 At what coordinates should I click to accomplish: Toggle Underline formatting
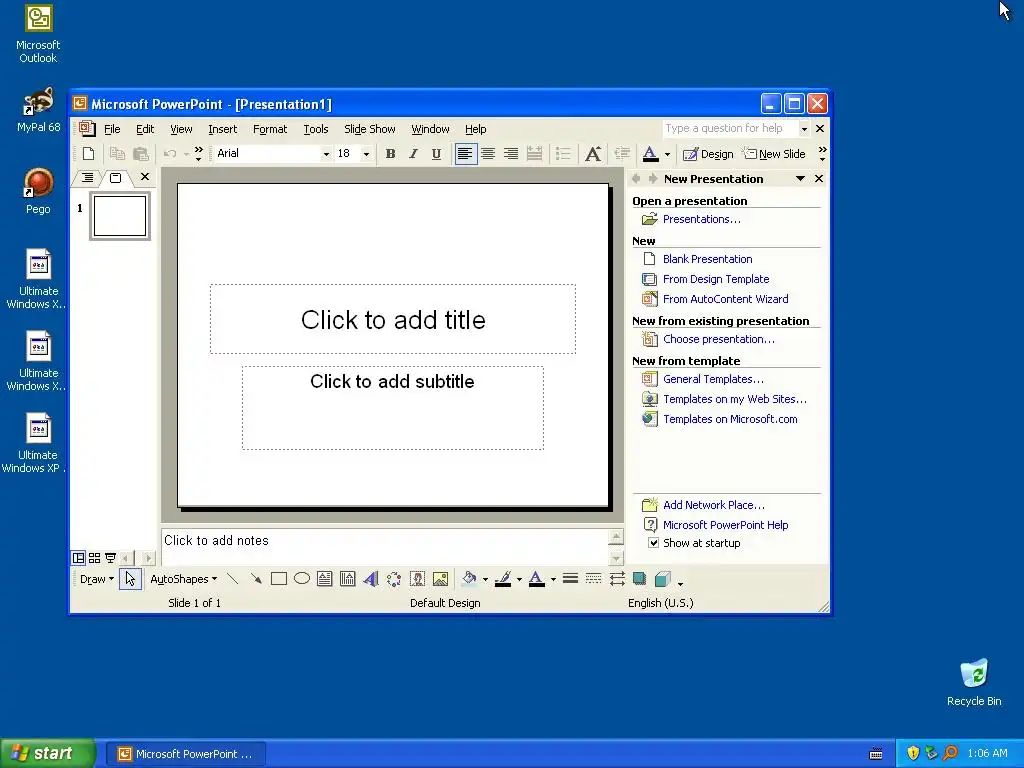pos(436,154)
